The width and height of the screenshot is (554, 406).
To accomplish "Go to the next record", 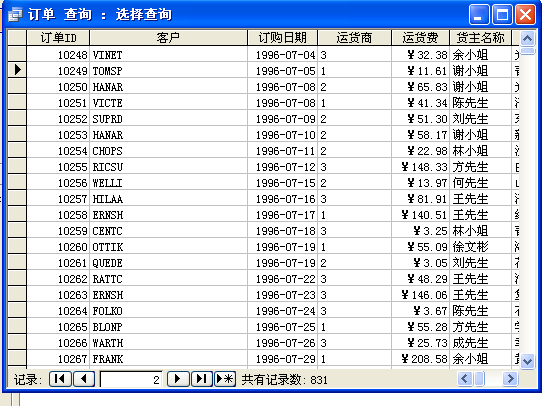I will 178,379.
